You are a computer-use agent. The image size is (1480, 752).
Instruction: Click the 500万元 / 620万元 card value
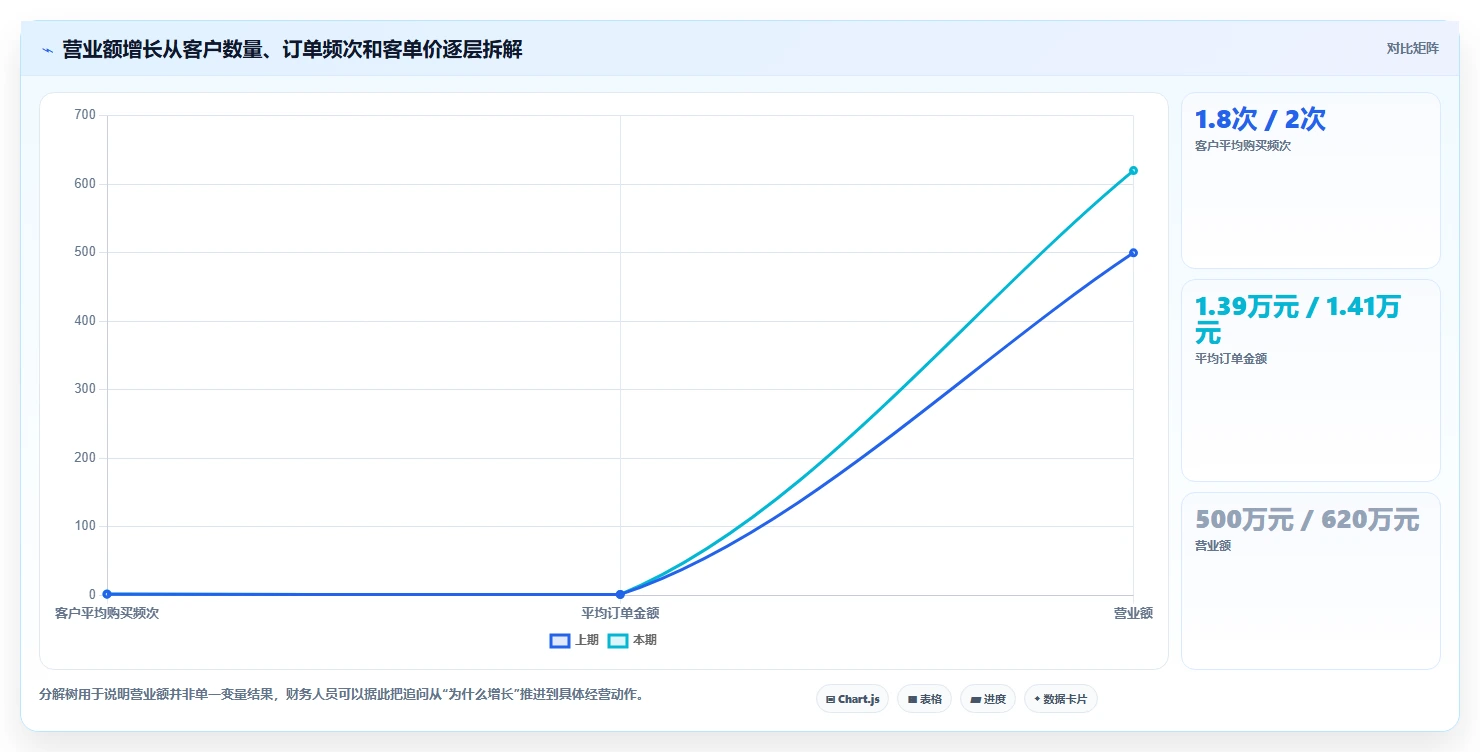[1307, 520]
